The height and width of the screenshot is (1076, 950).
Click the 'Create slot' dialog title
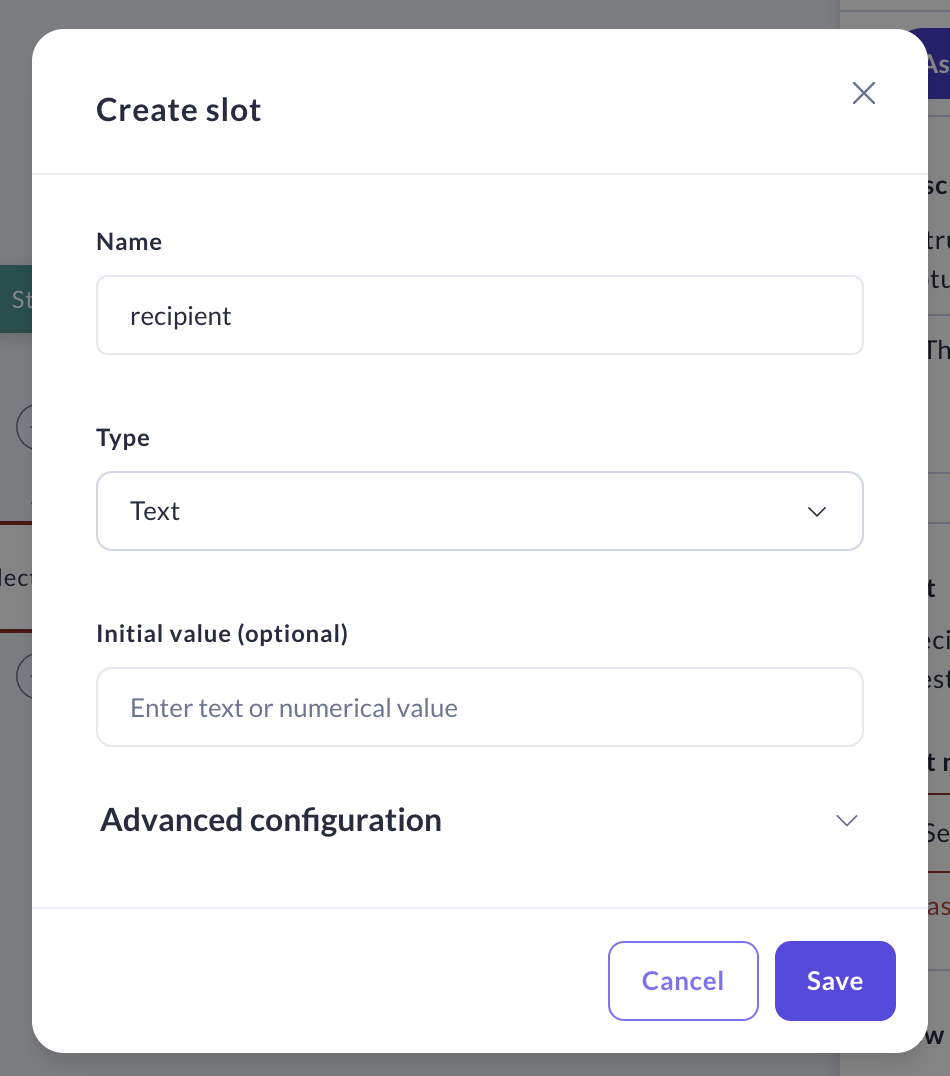[x=179, y=110]
